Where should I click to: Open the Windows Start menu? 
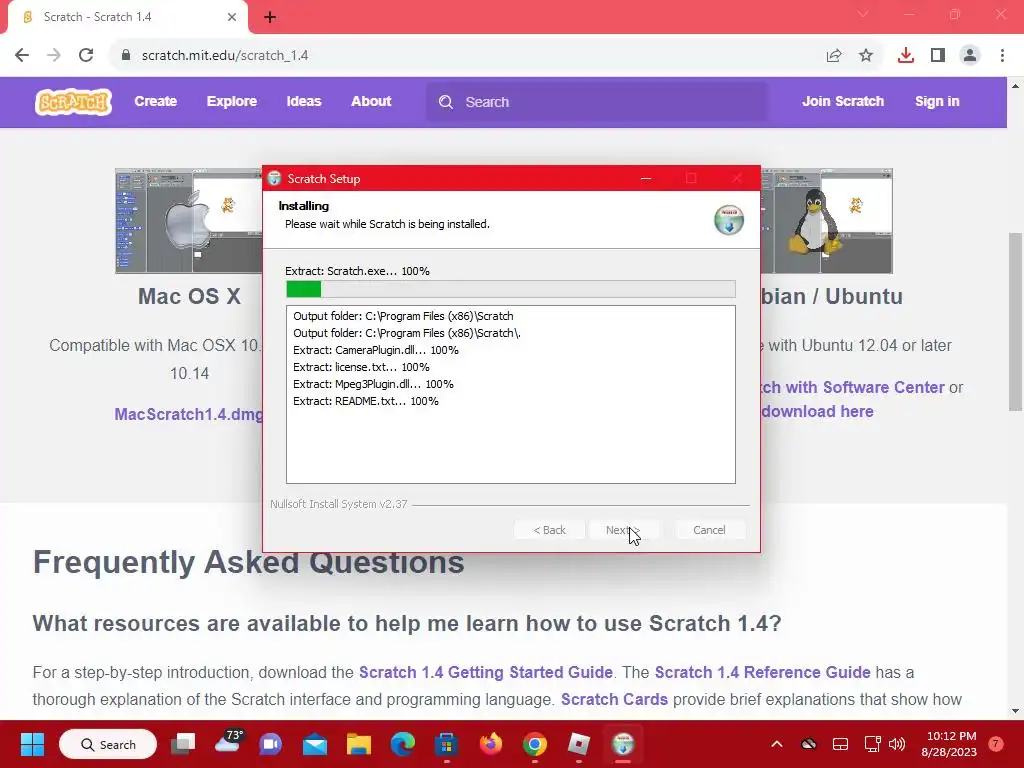tap(32, 744)
